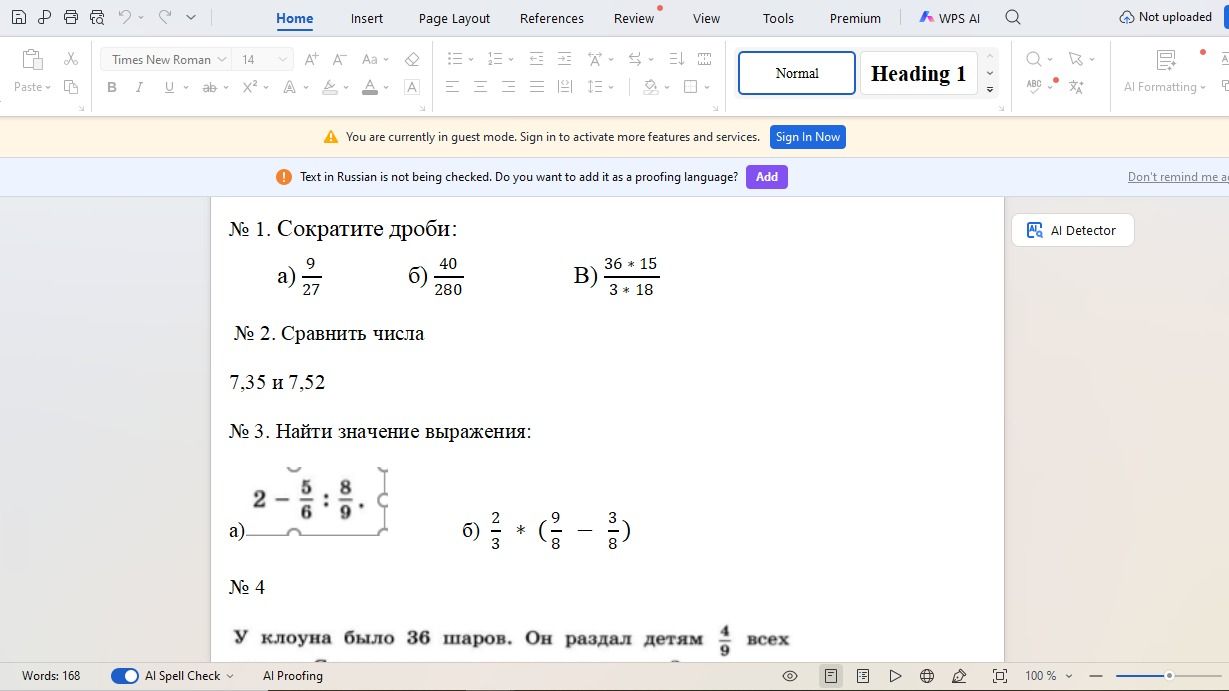Image resolution: width=1229 pixels, height=691 pixels.
Task: Click the numbered list icon
Action: 494,59
